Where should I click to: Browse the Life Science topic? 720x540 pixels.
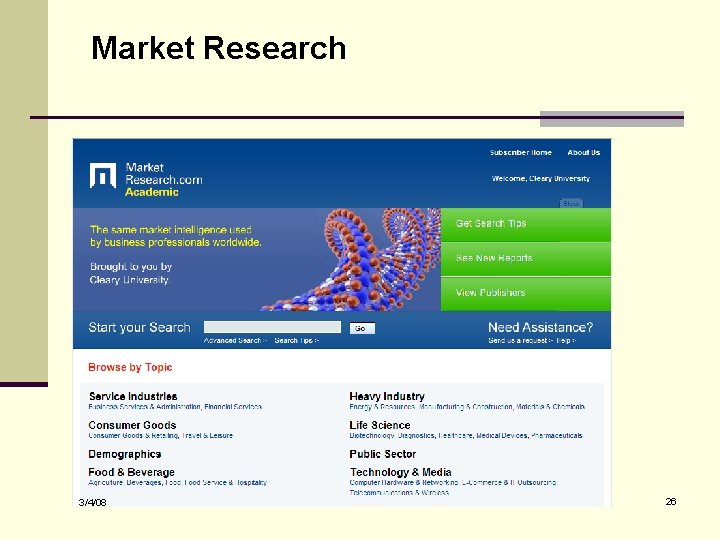click(380, 425)
